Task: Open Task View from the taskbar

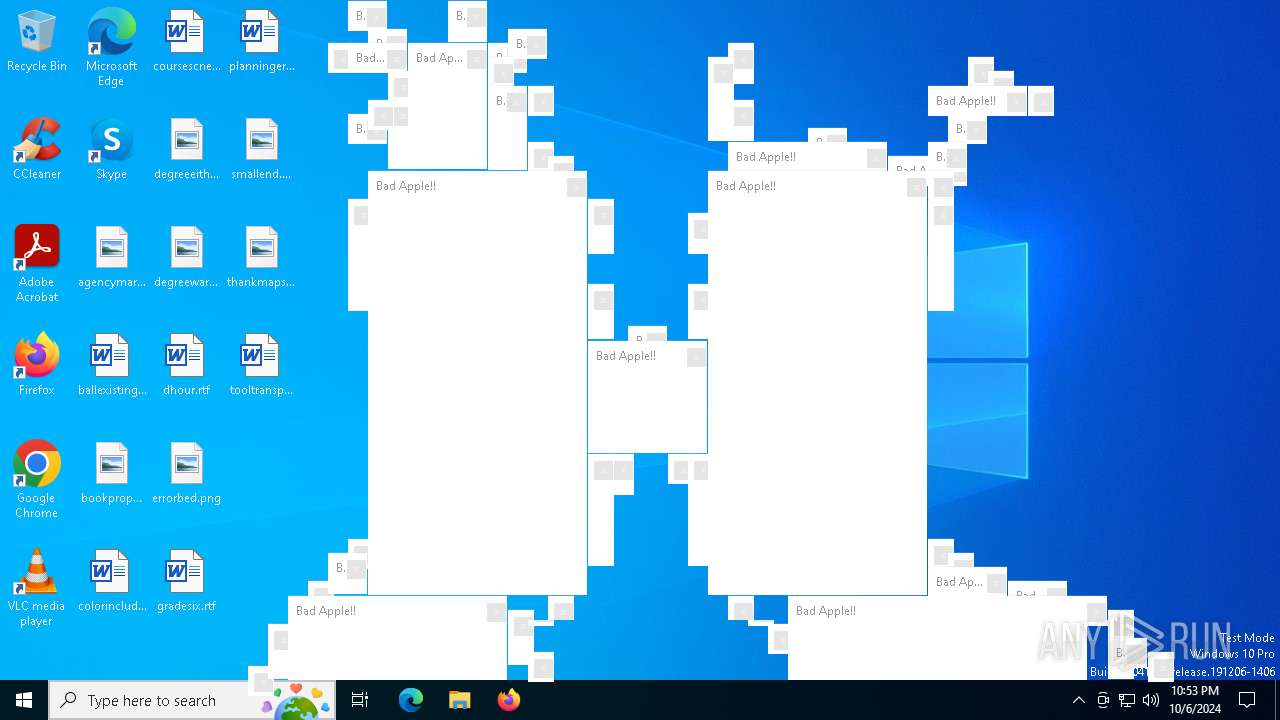Action: click(360, 700)
